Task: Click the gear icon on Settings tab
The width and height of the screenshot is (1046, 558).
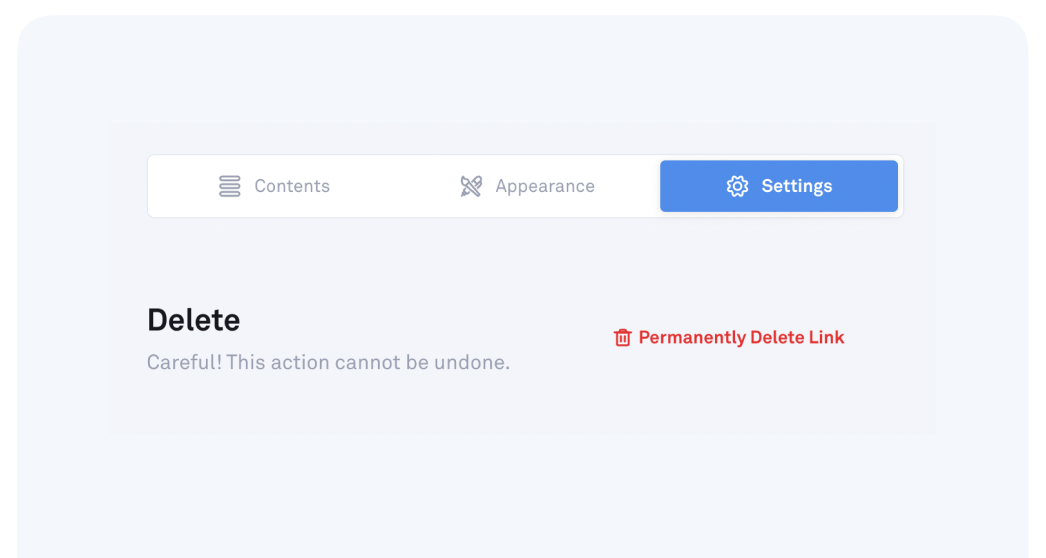Action: pyautogui.click(x=737, y=187)
